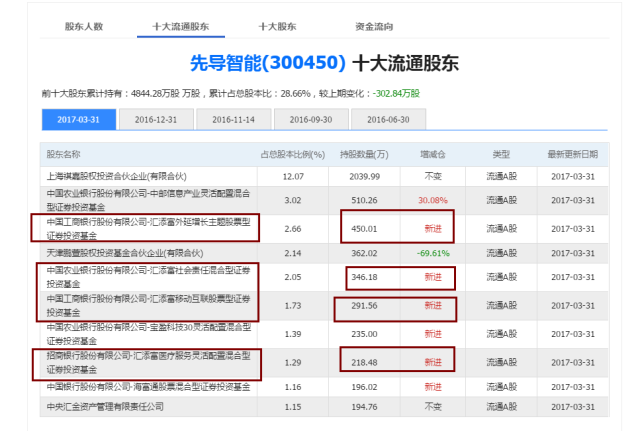Image resolution: width=640 pixels, height=431 pixels.
Task: Click 新进 in the 196.02 row
Action: 433,387
